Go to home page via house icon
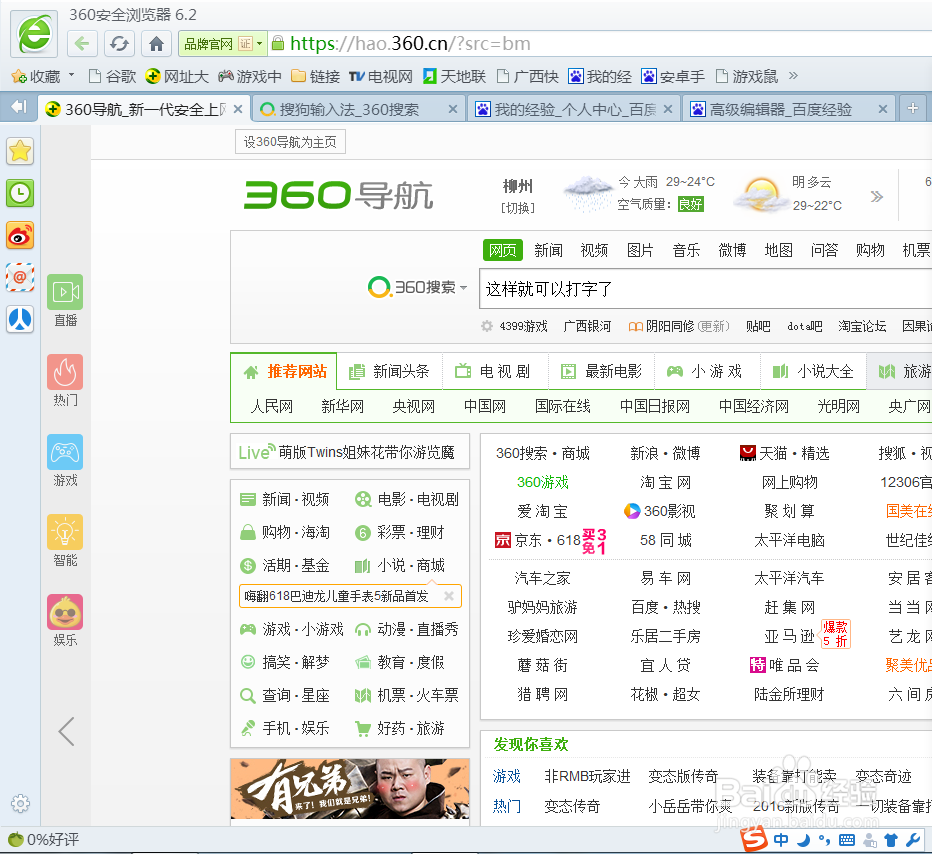The image size is (932, 854). tap(156, 43)
